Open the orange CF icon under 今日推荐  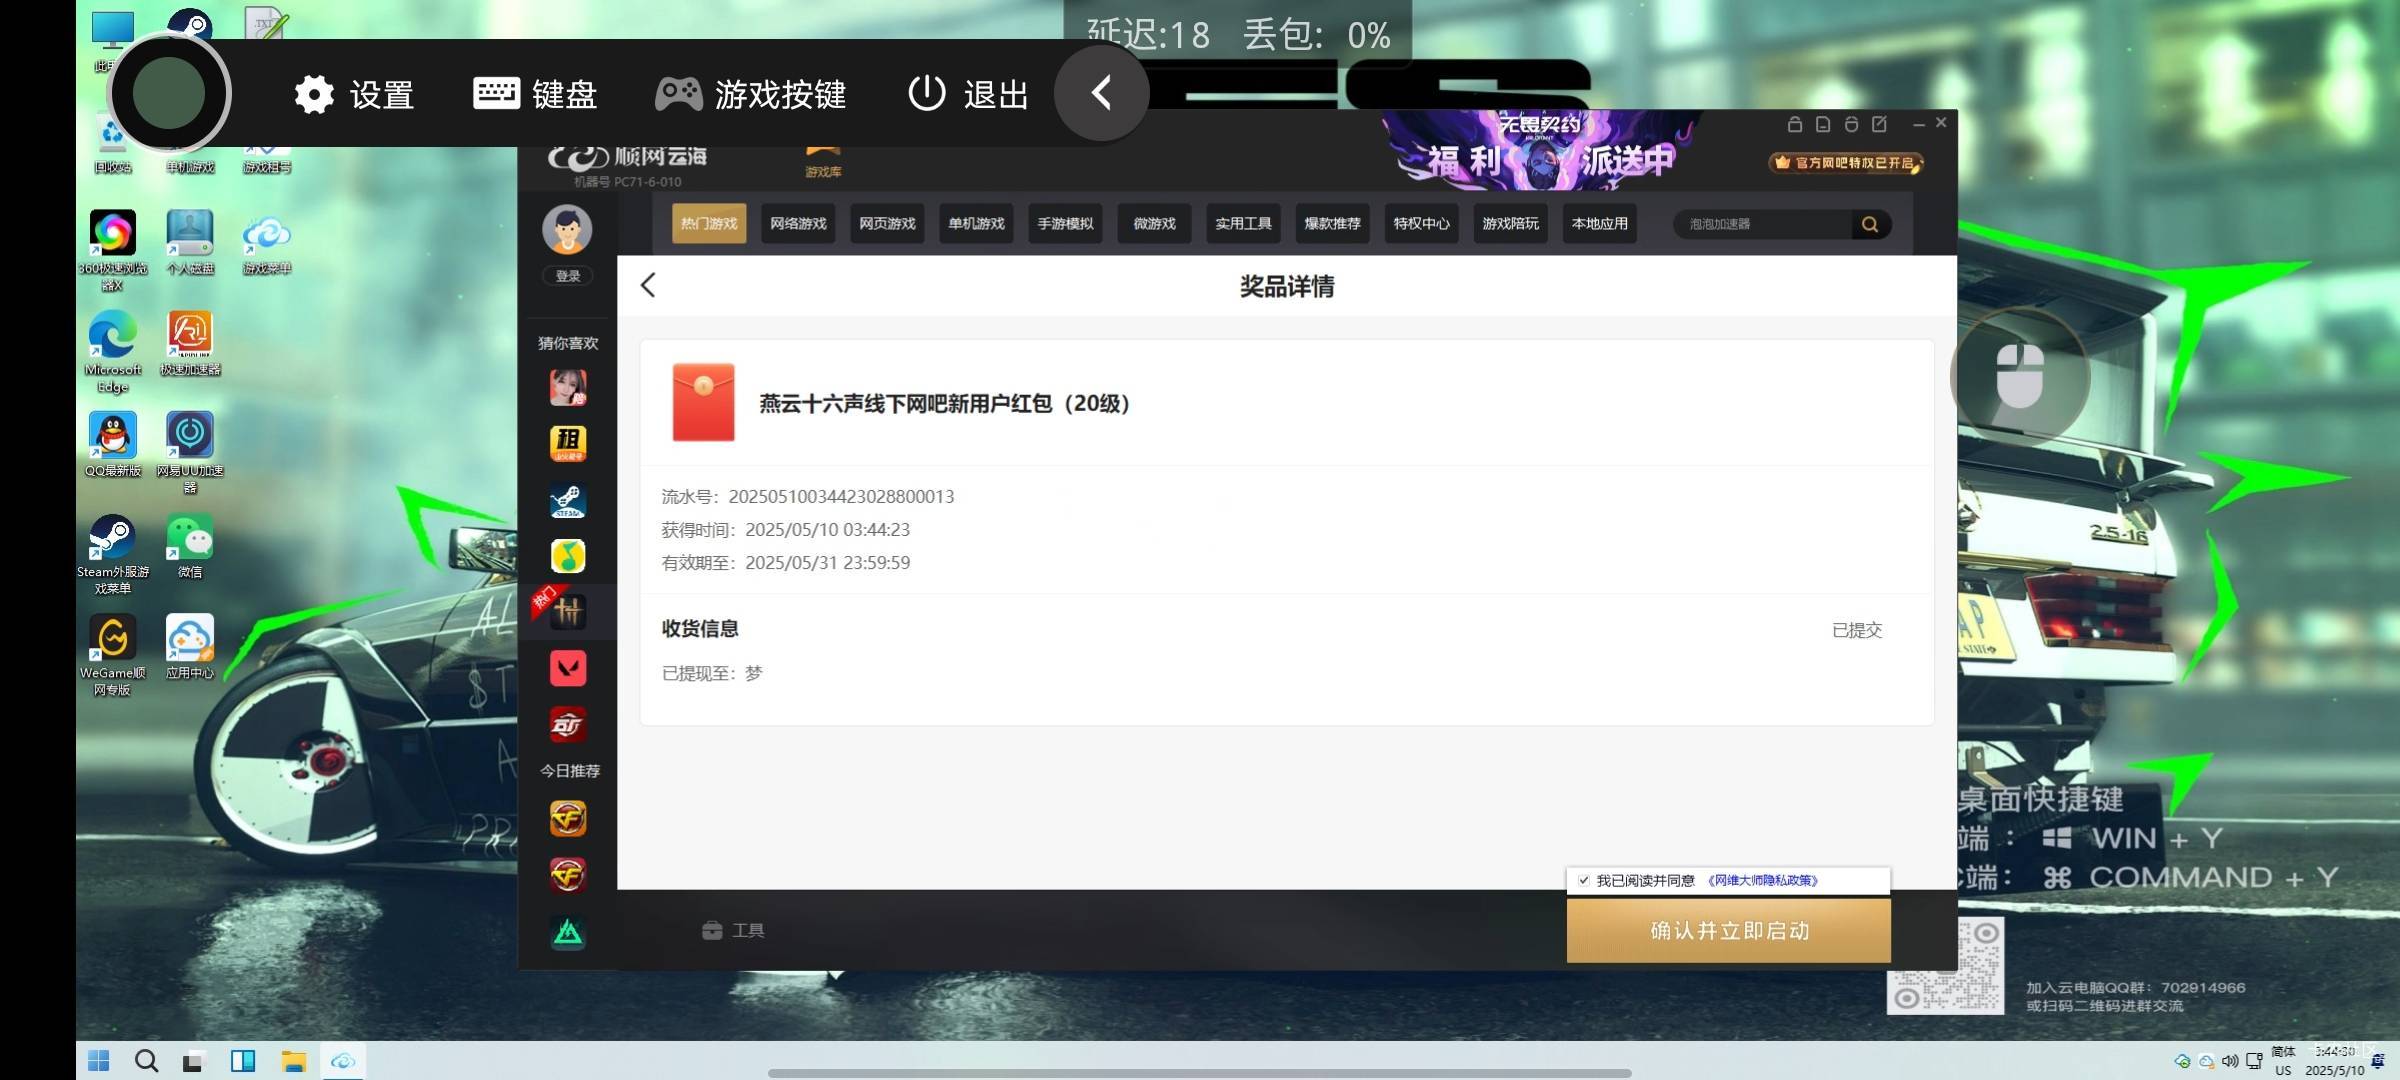pyautogui.click(x=568, y=819)
